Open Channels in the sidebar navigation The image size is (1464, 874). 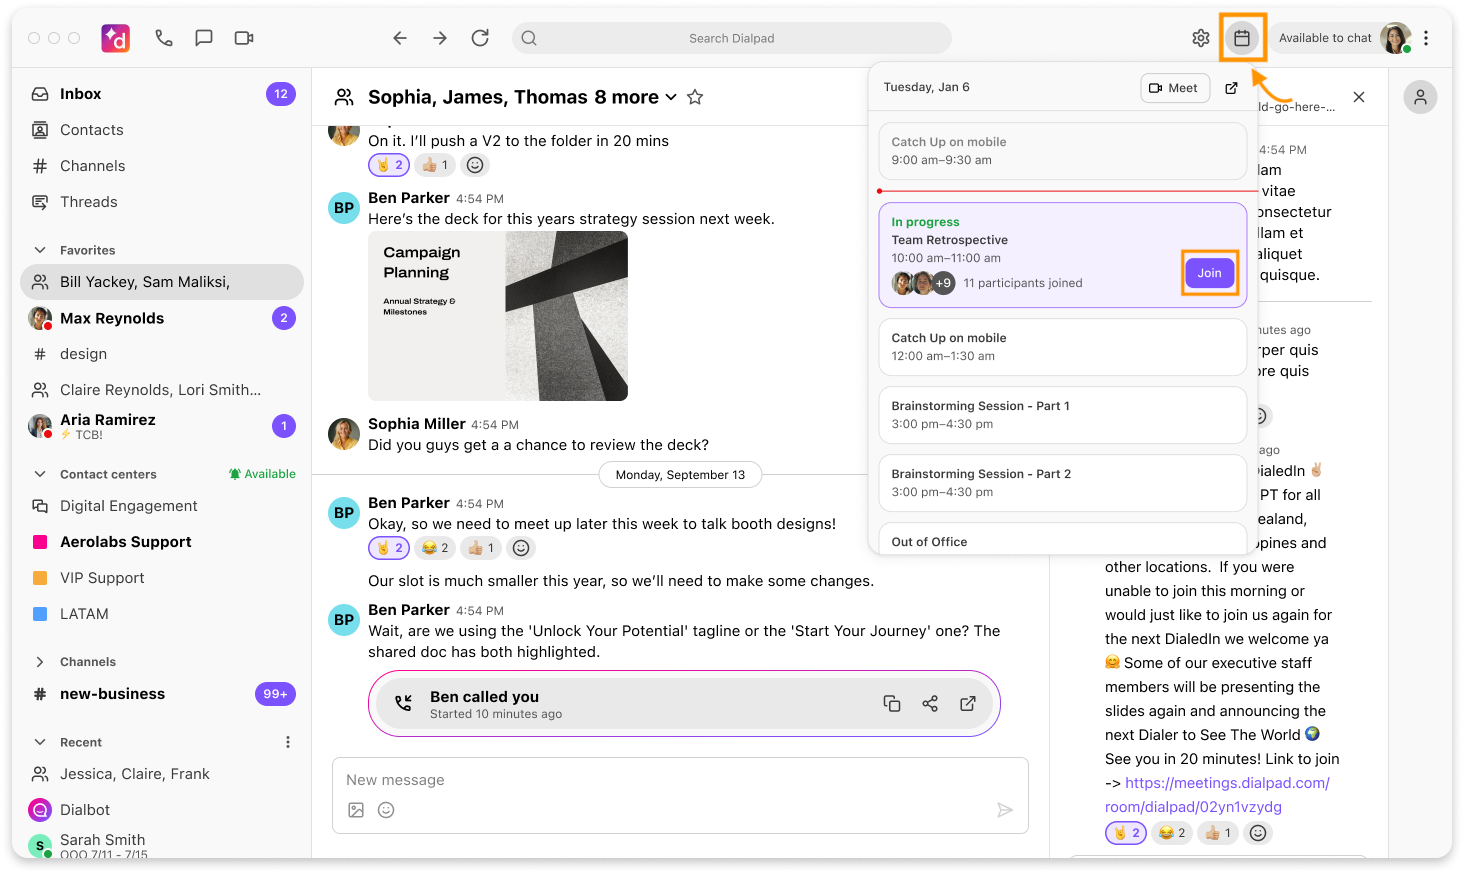tap(162, 166)
